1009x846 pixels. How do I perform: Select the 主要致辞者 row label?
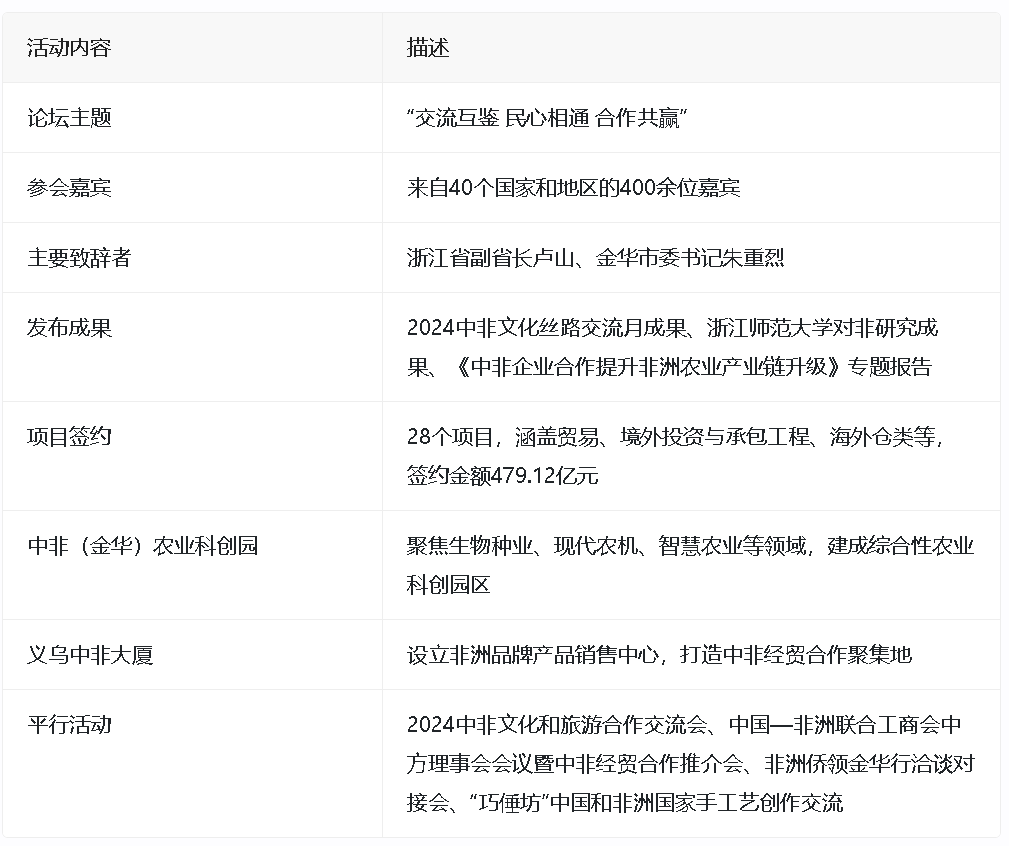point(79,258)
